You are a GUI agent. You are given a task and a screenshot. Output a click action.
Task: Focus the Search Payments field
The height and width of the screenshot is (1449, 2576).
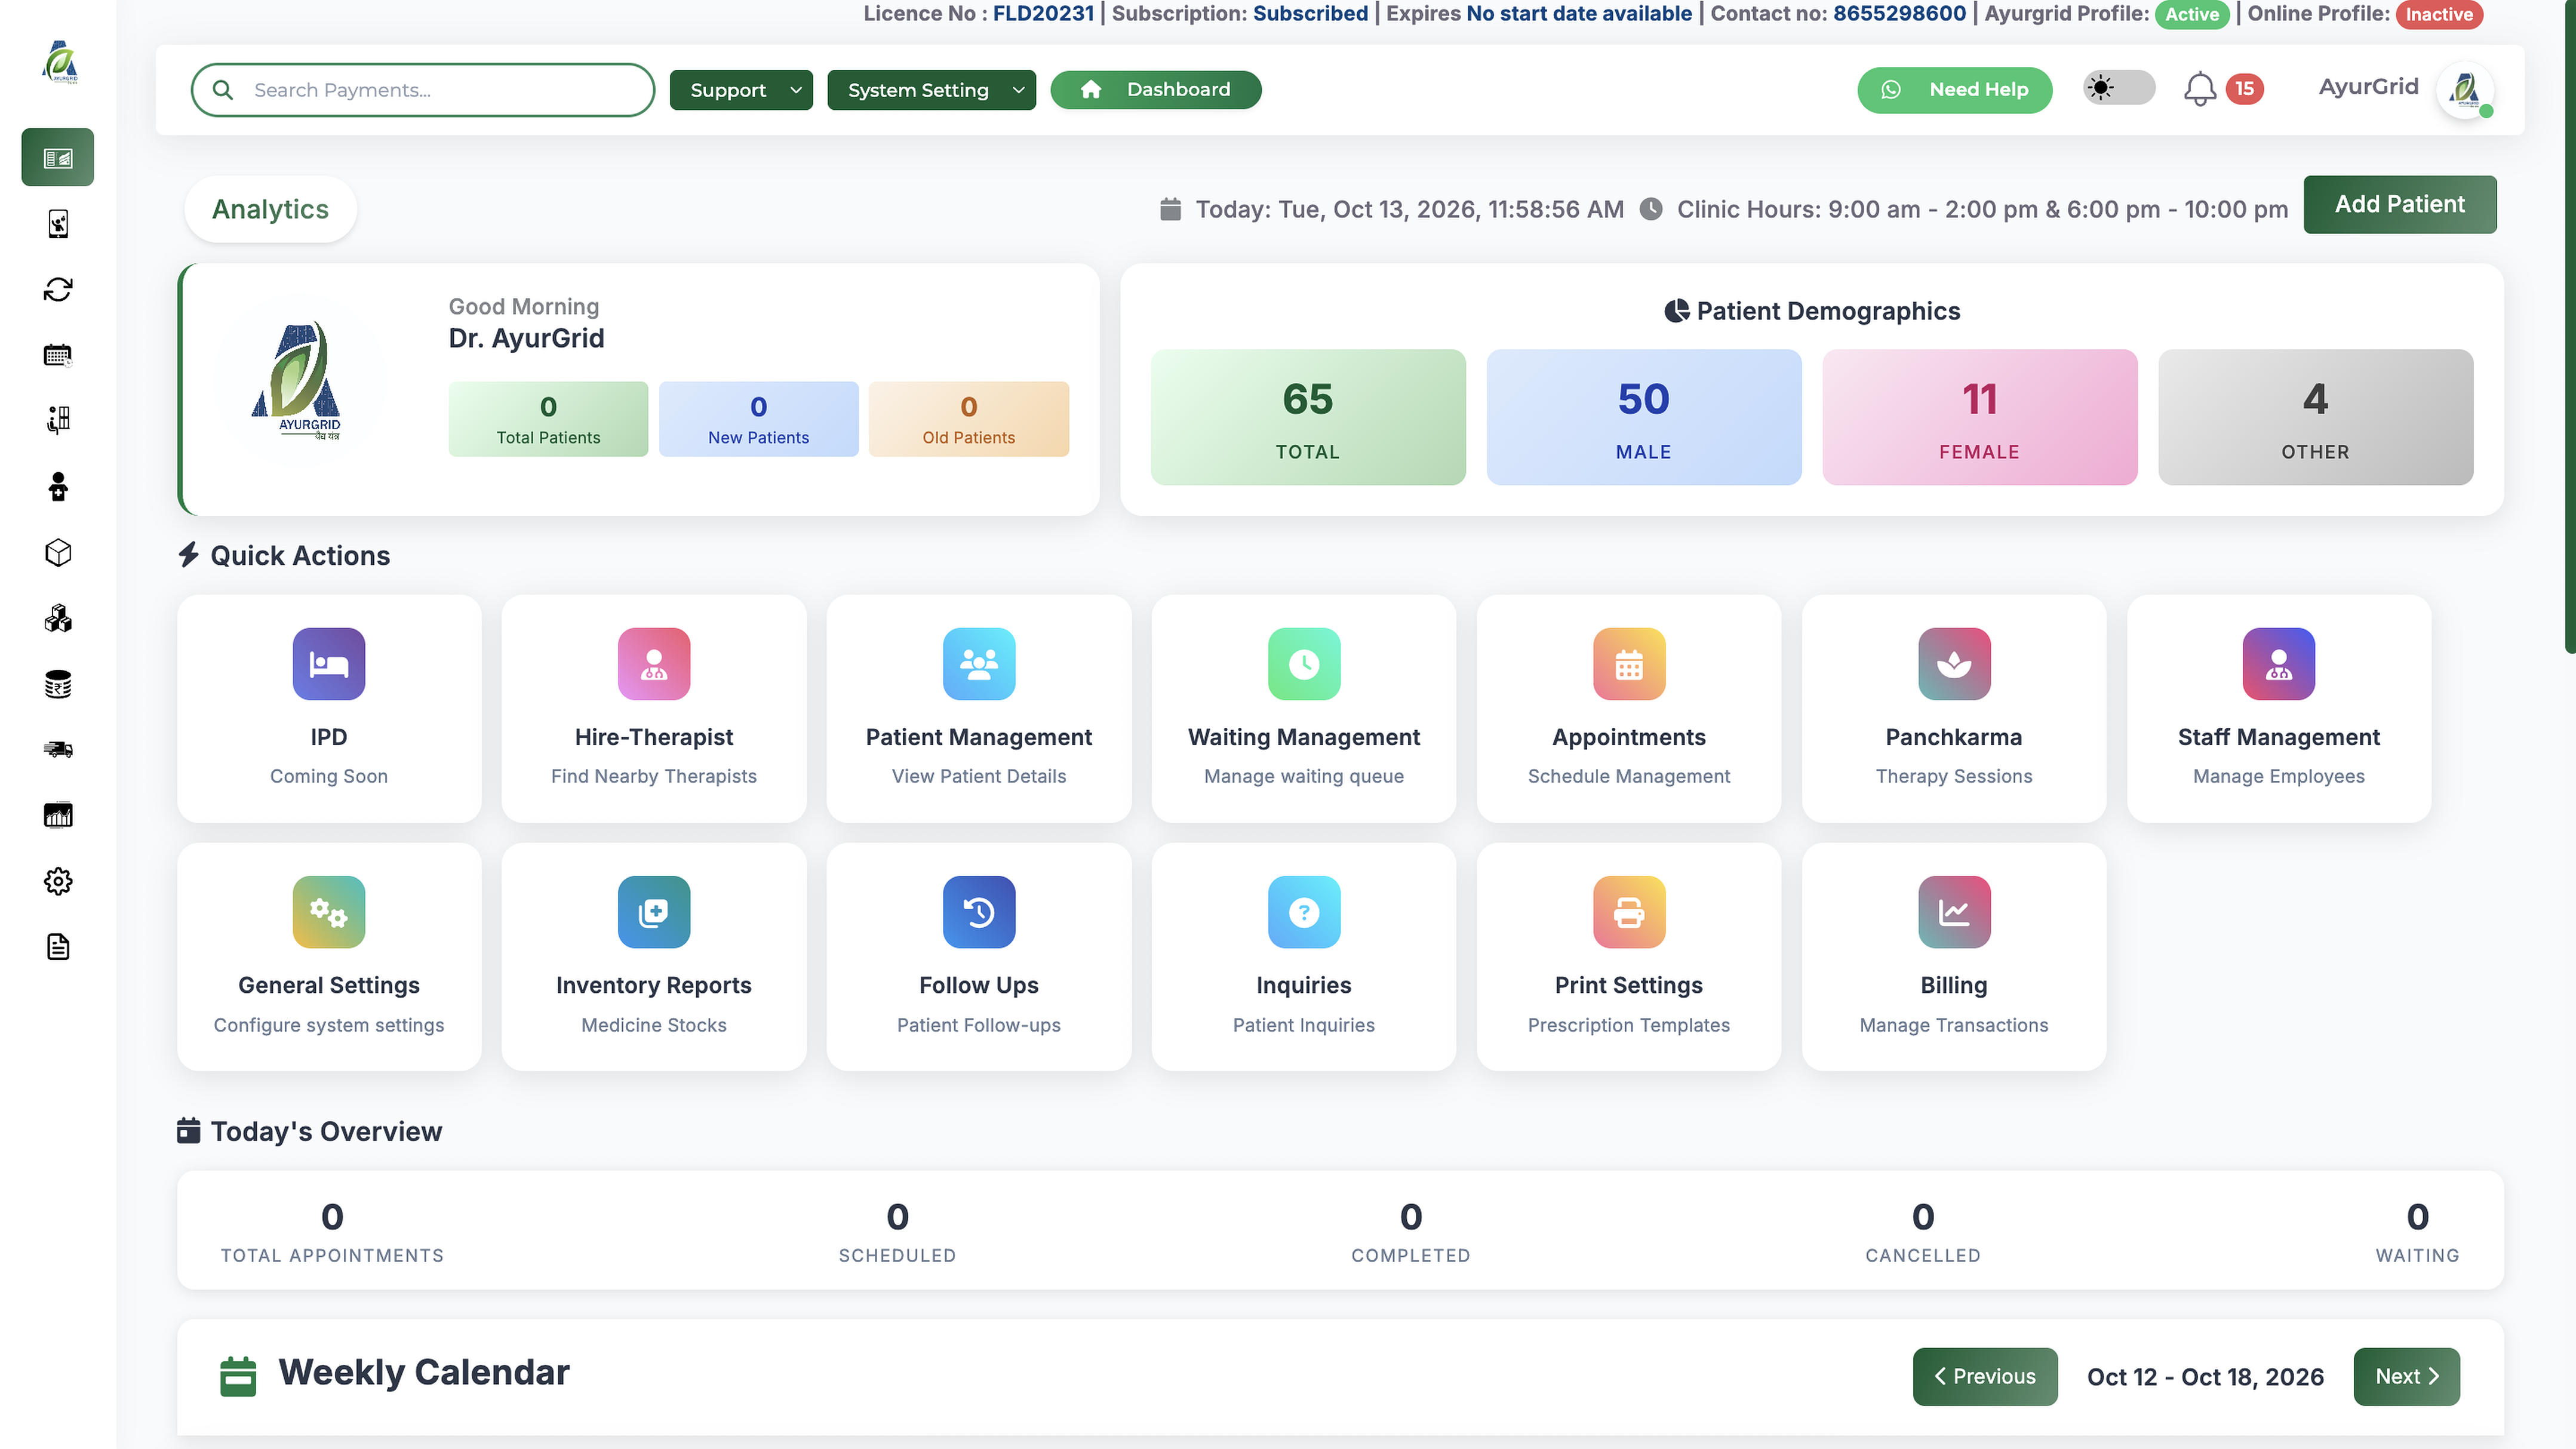(422, 90)
